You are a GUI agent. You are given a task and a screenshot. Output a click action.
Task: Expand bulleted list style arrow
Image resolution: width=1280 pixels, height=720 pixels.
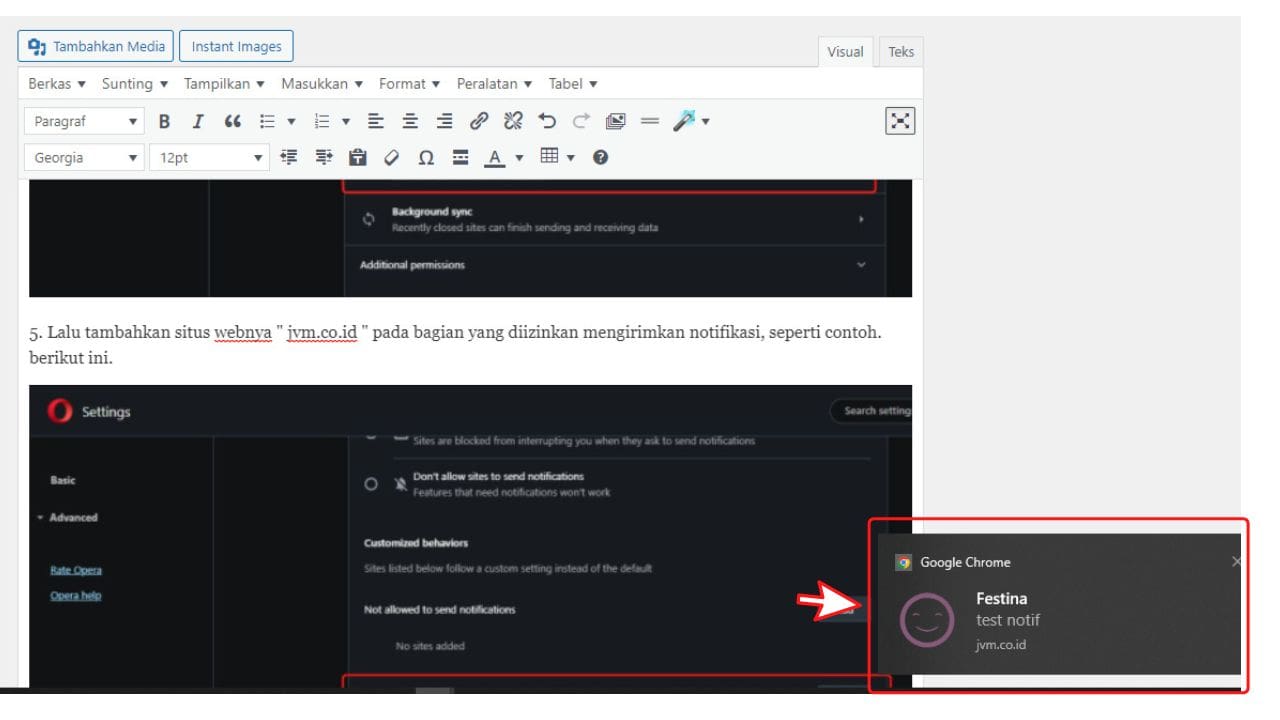[292, 122]
